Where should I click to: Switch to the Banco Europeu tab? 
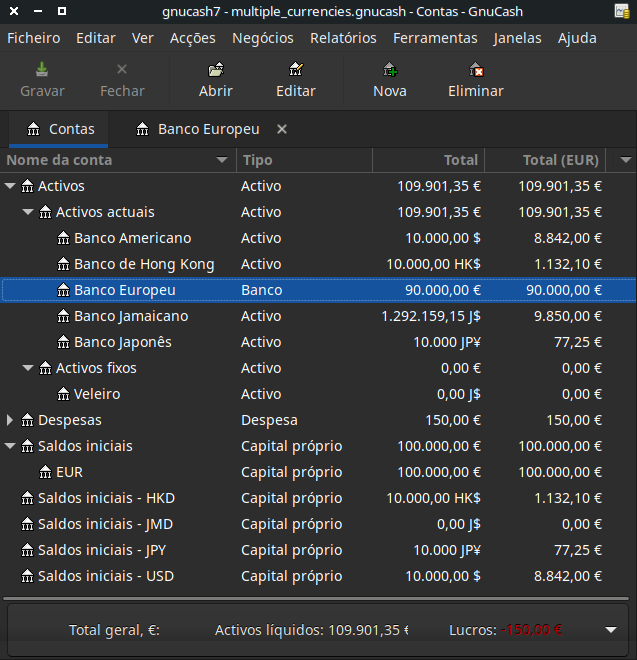(x=208, y=129)
